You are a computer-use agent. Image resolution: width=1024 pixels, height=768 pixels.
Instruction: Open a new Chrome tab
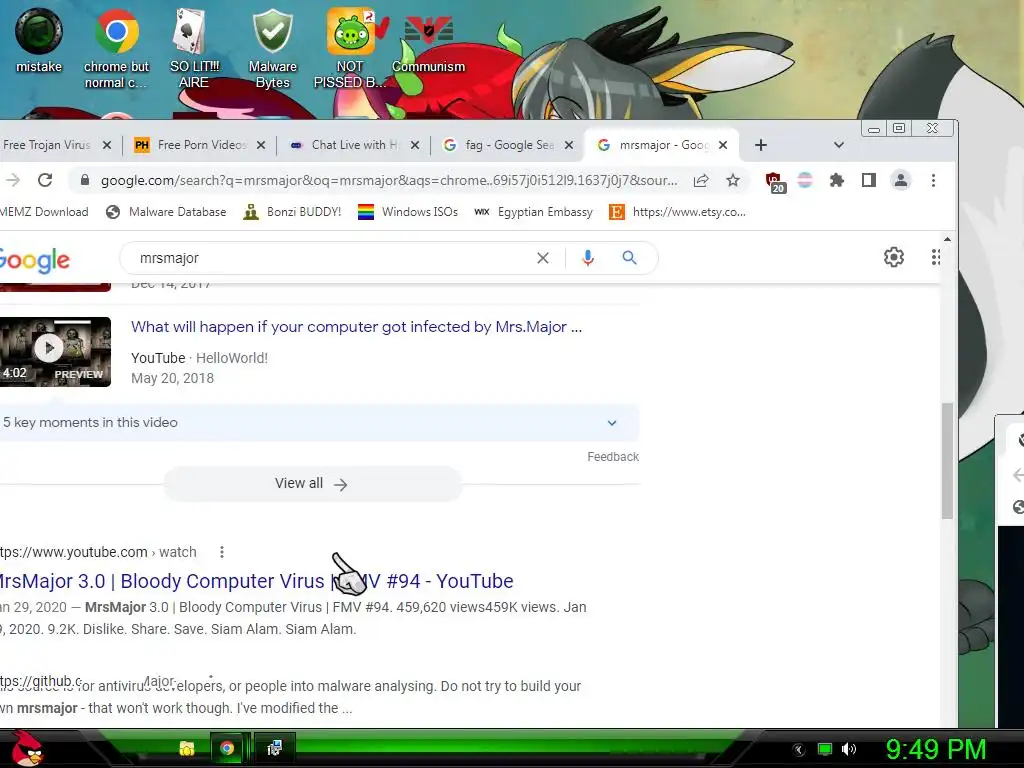(x=761, y=145)
